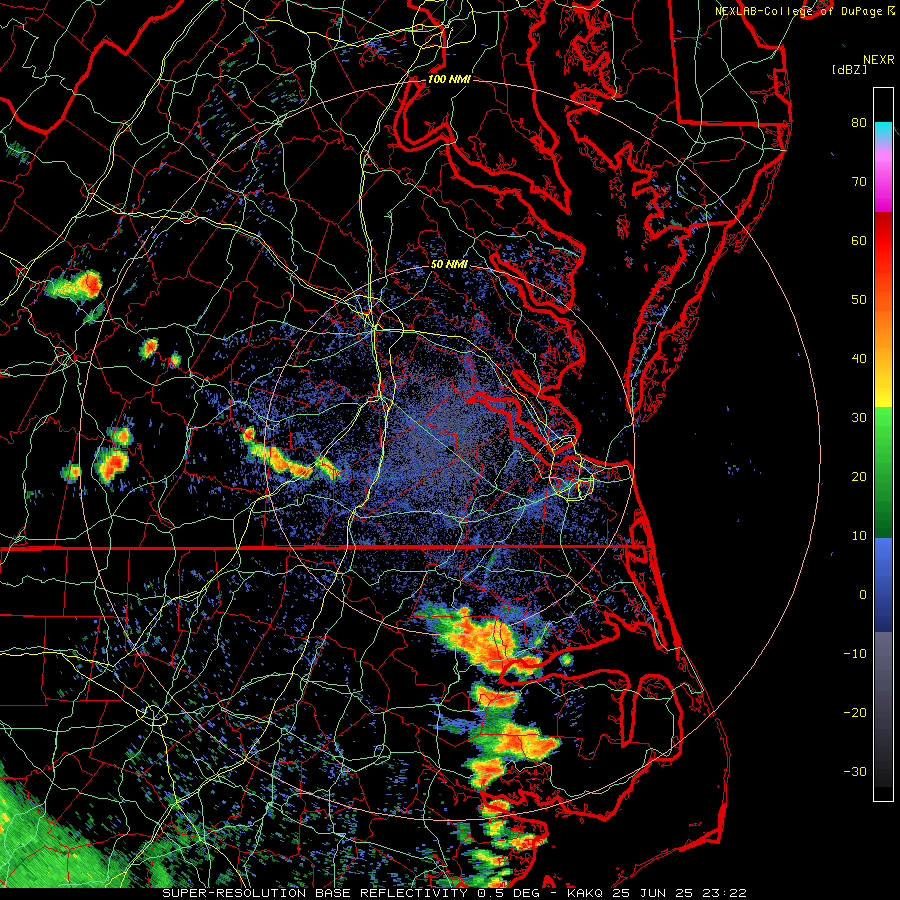Click the 70 dBZ scale value
Screen dimensions: 900x900
pyautogui.click(x=859, y=182)
